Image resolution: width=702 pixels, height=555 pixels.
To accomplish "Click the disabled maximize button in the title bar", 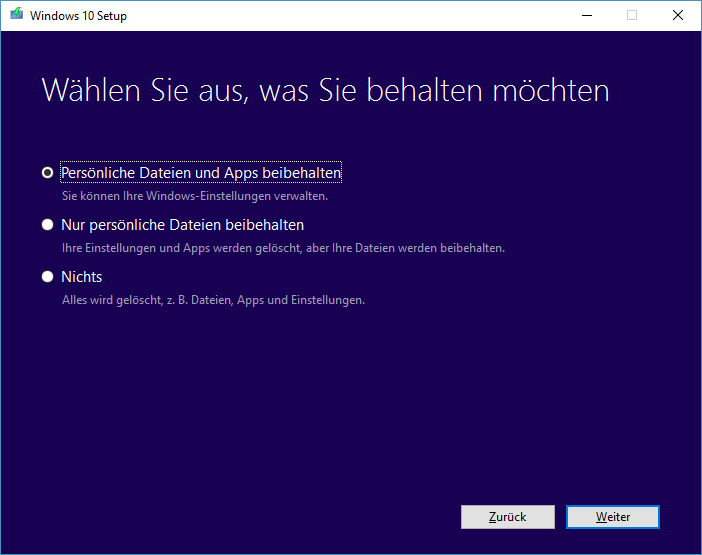I will tap(632, 15).
